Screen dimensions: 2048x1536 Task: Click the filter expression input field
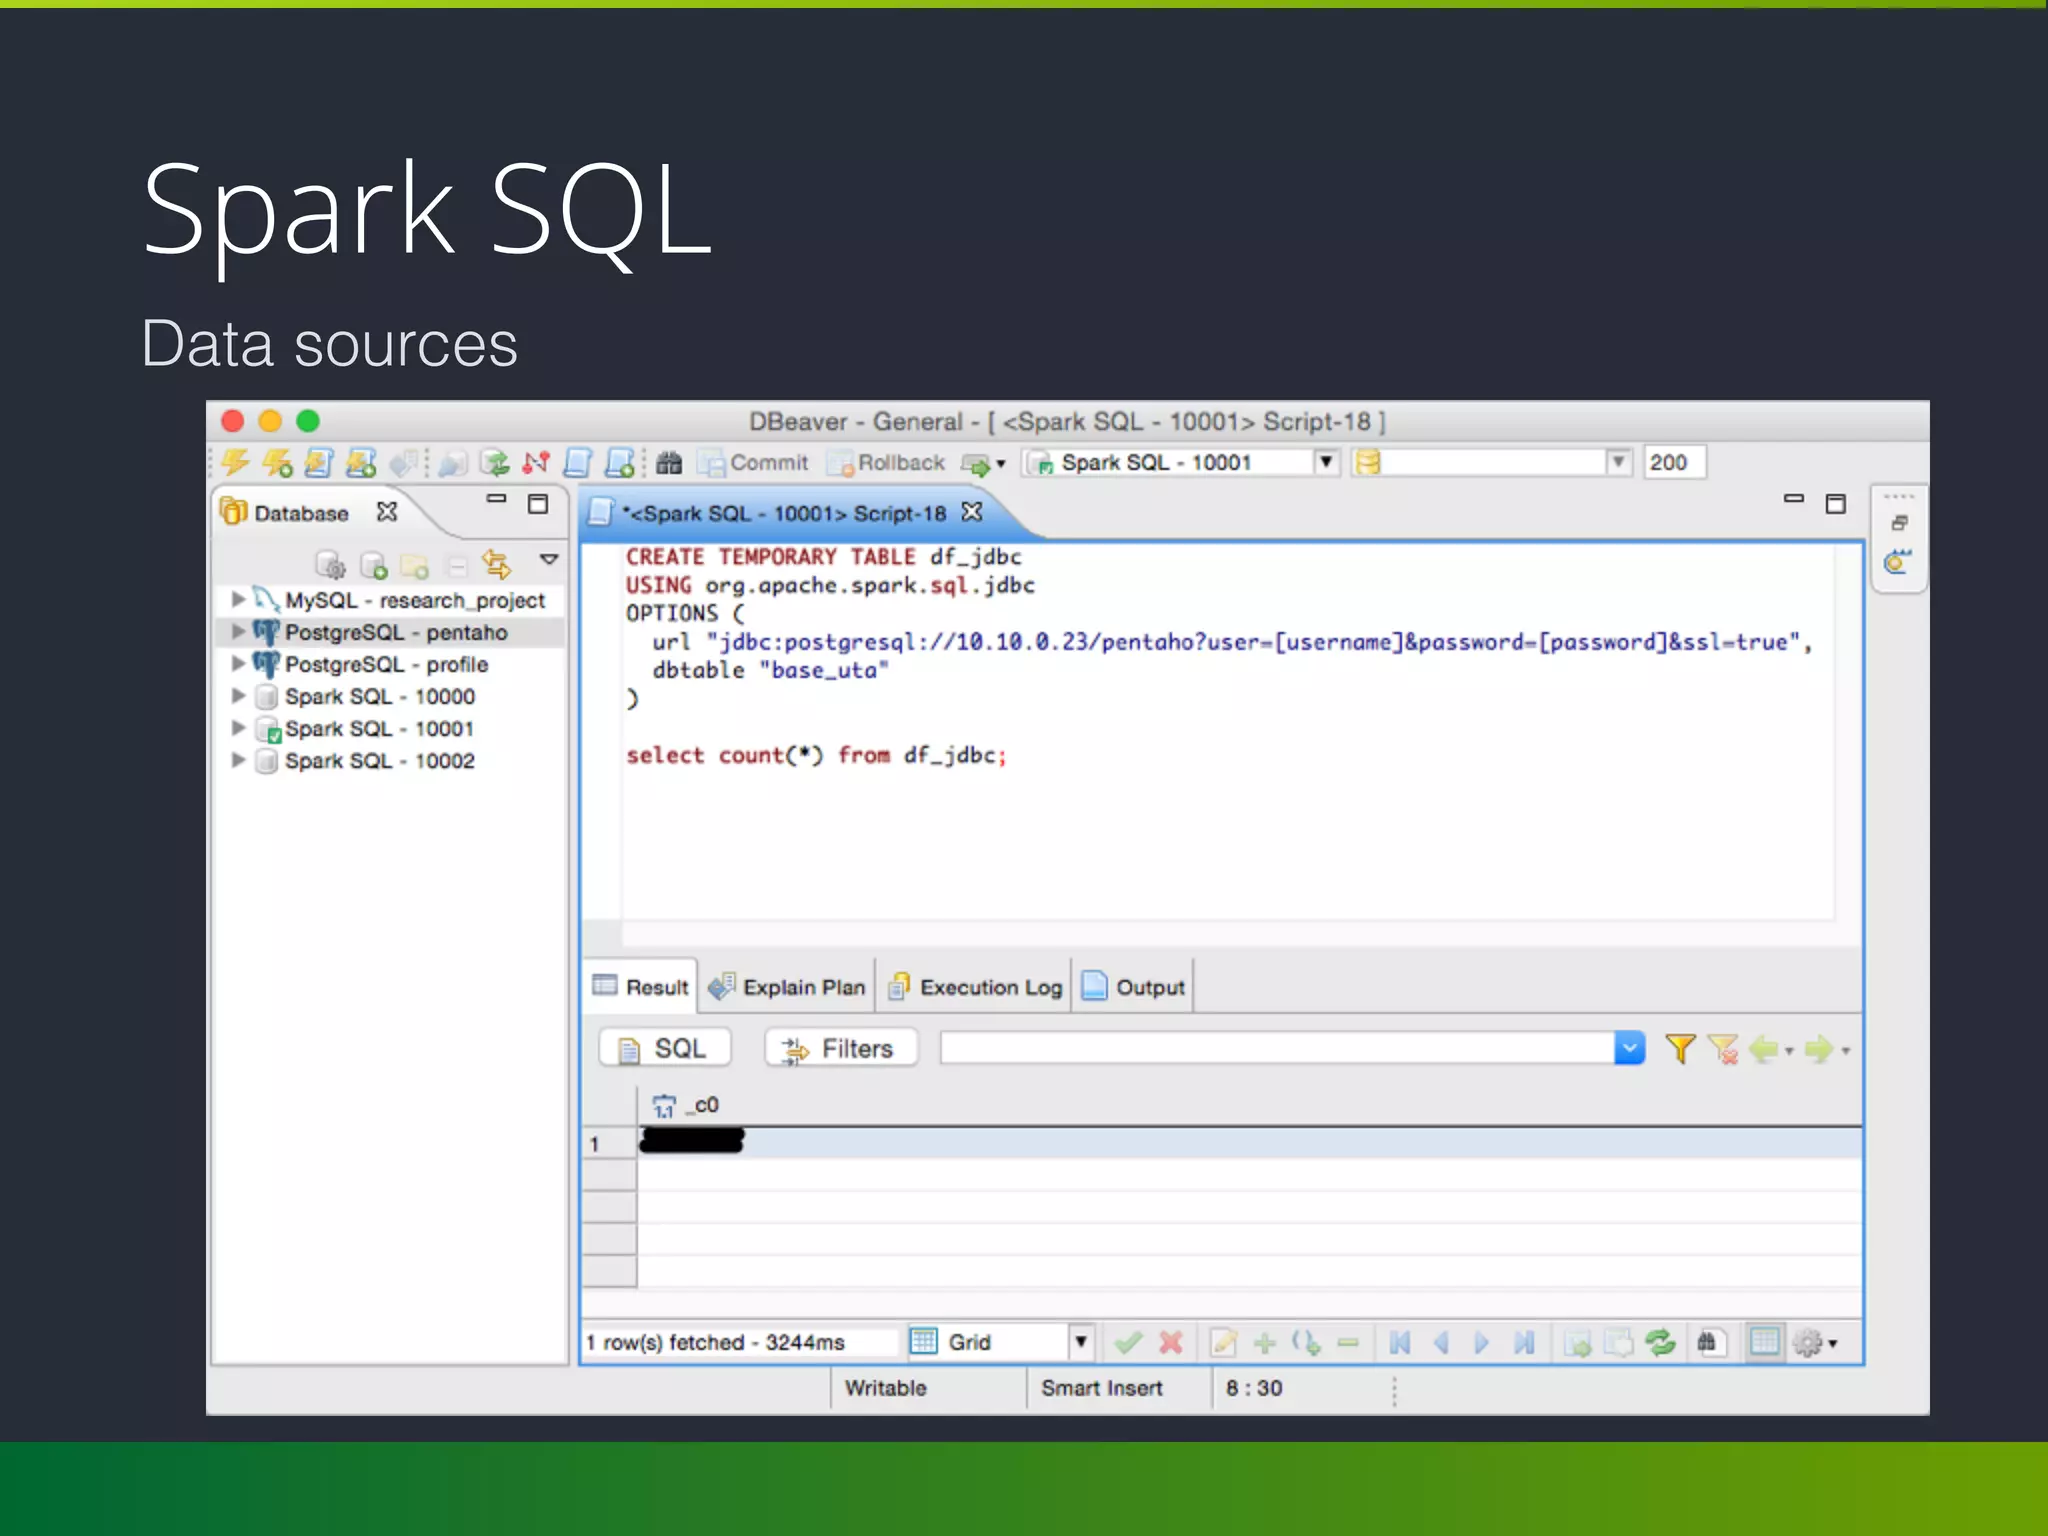(x=1277, y=1048)
